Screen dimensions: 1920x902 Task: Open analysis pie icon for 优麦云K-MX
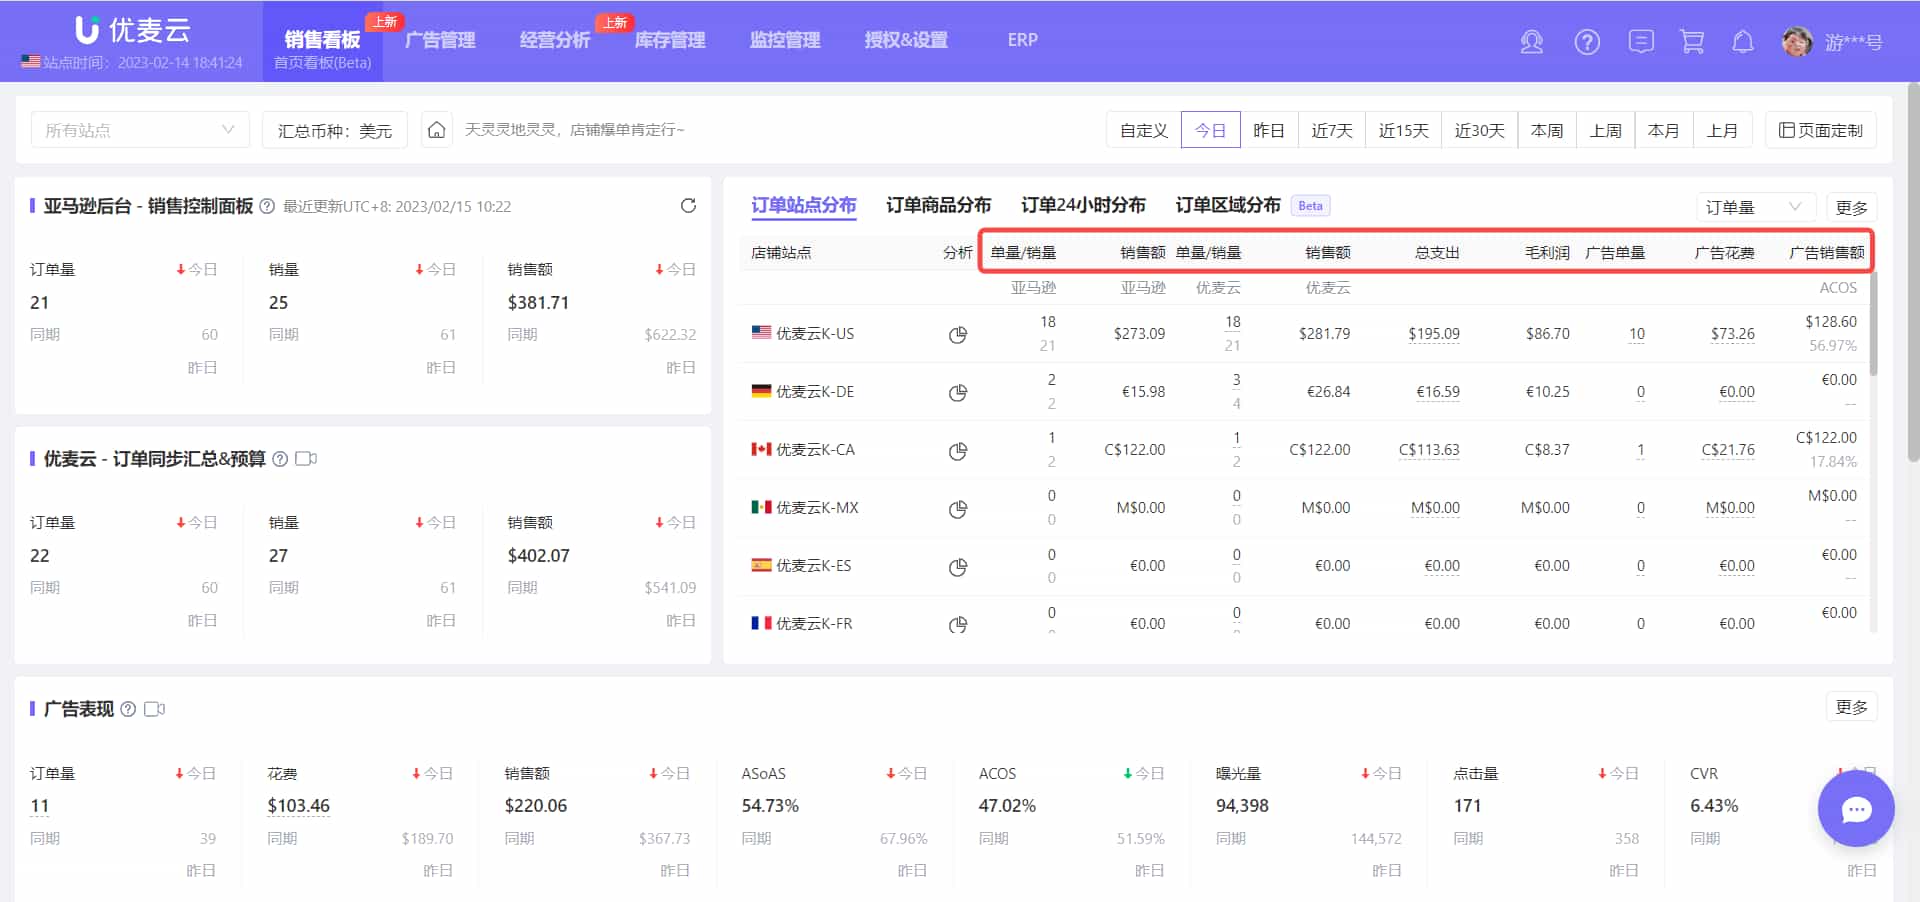pyautogui.click(x=958, y=508)
